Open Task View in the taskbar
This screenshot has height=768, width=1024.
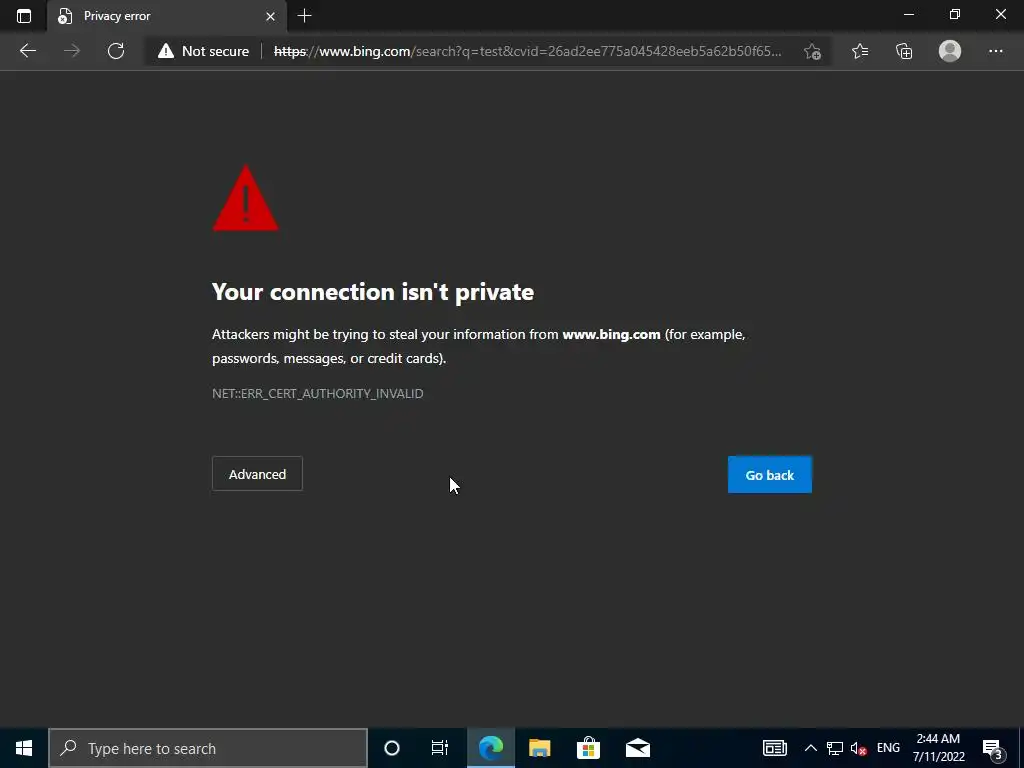point(440,748)
